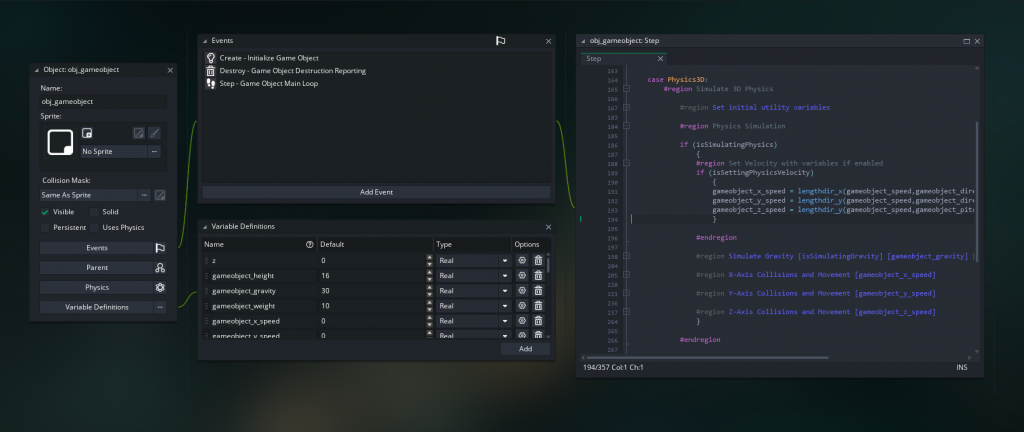The width and height of the screenshot is (1024, 432).
Task: Click the Add button in Variable Definitions
Action: pos(526,349)
